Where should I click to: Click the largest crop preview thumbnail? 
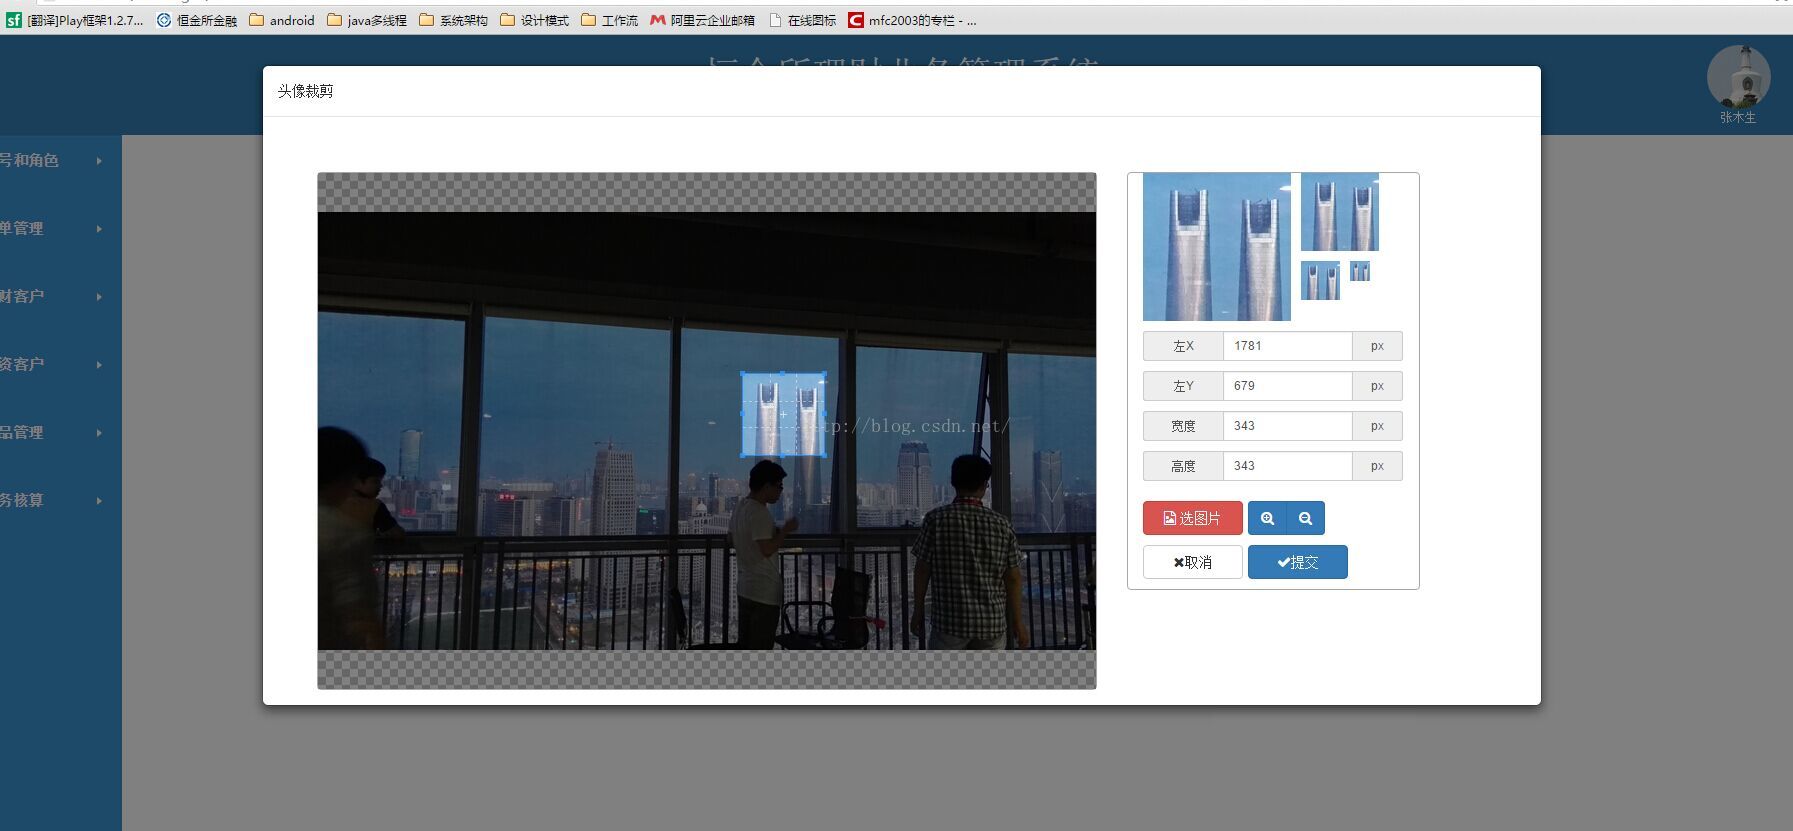click(x=1217, y=247)
